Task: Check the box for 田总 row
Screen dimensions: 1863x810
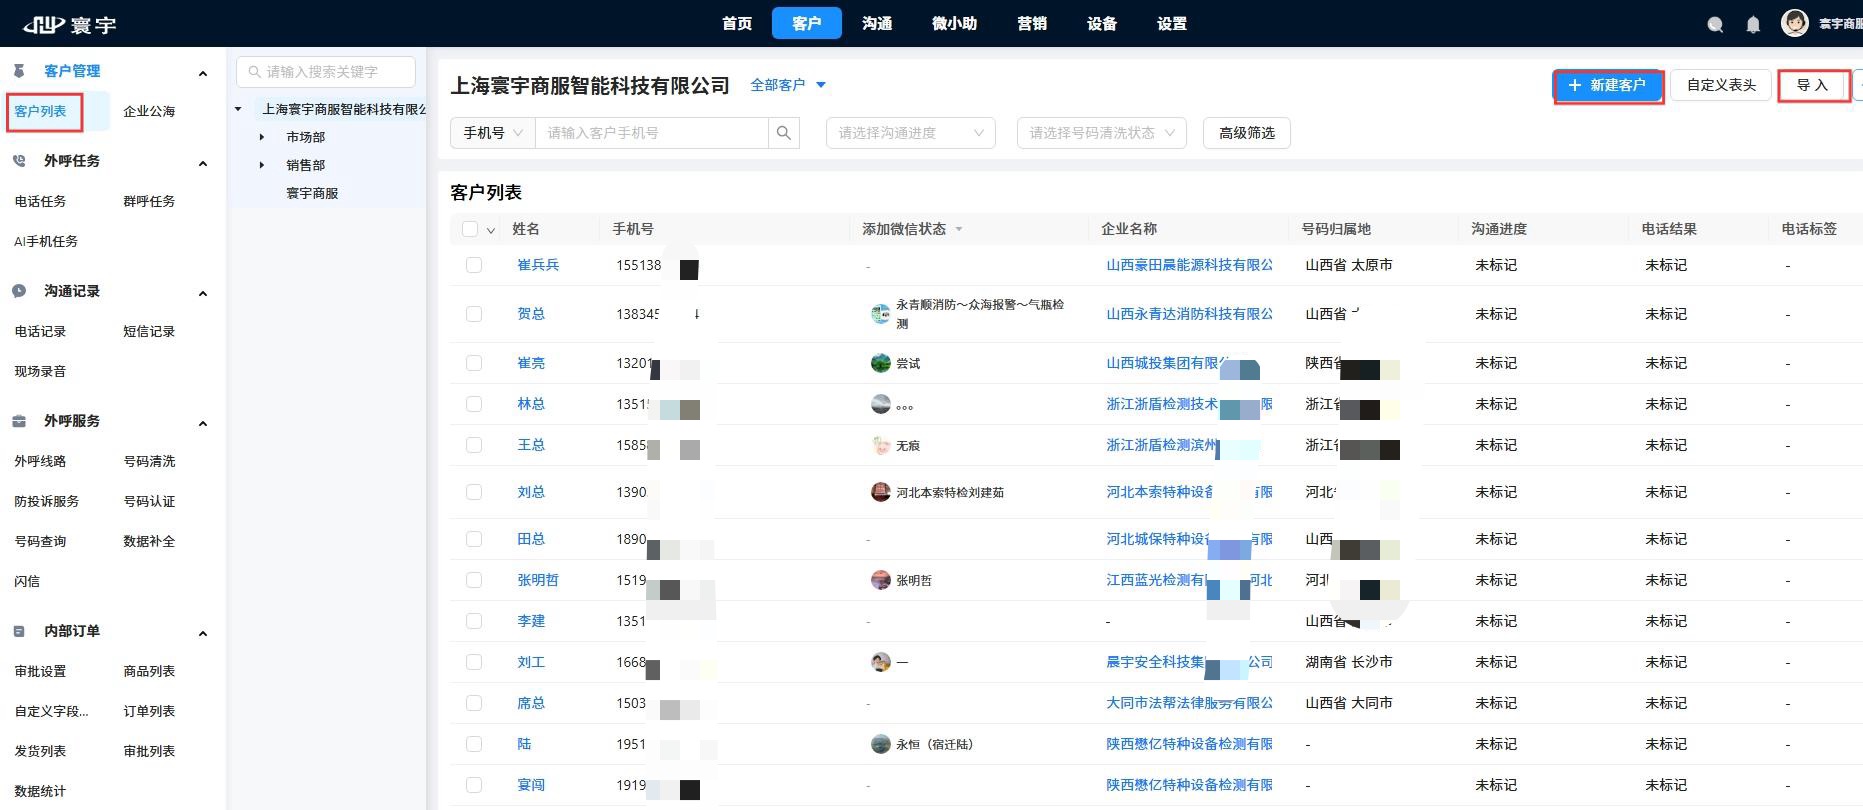Action: 474,539
